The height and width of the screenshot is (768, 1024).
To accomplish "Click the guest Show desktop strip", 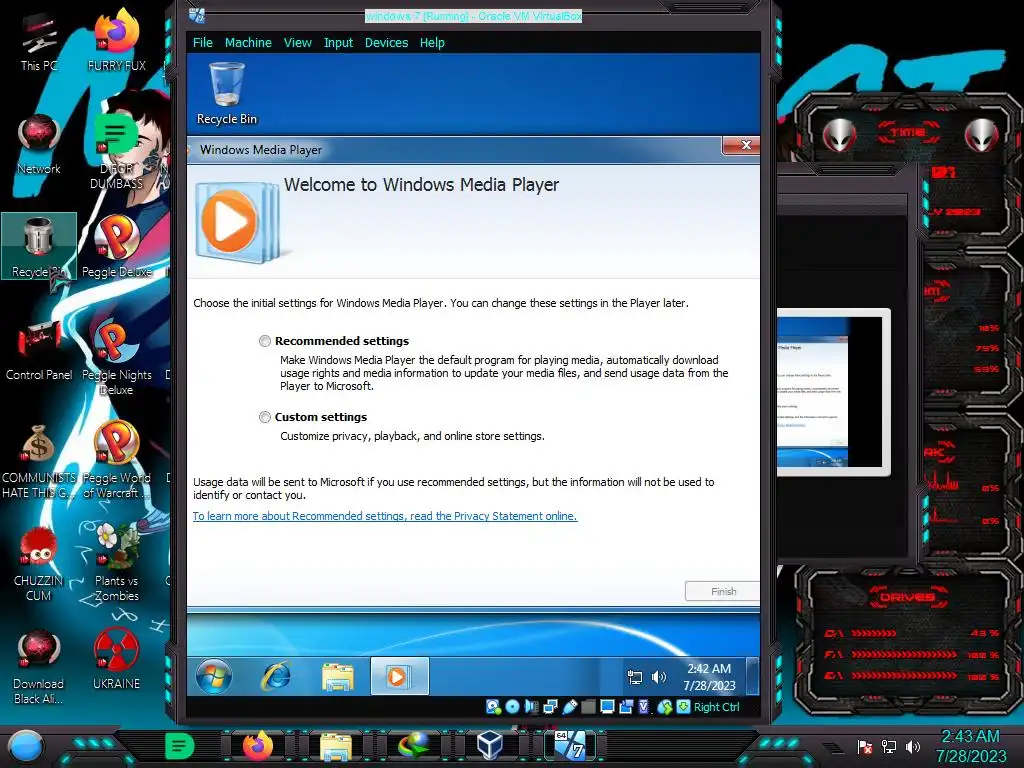I will click(x=752, y=677).
